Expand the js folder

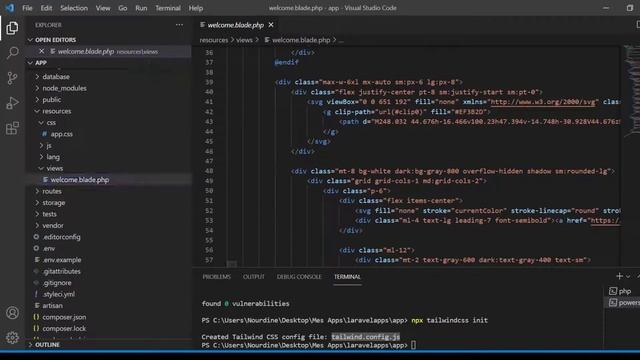tap(49, 145)
